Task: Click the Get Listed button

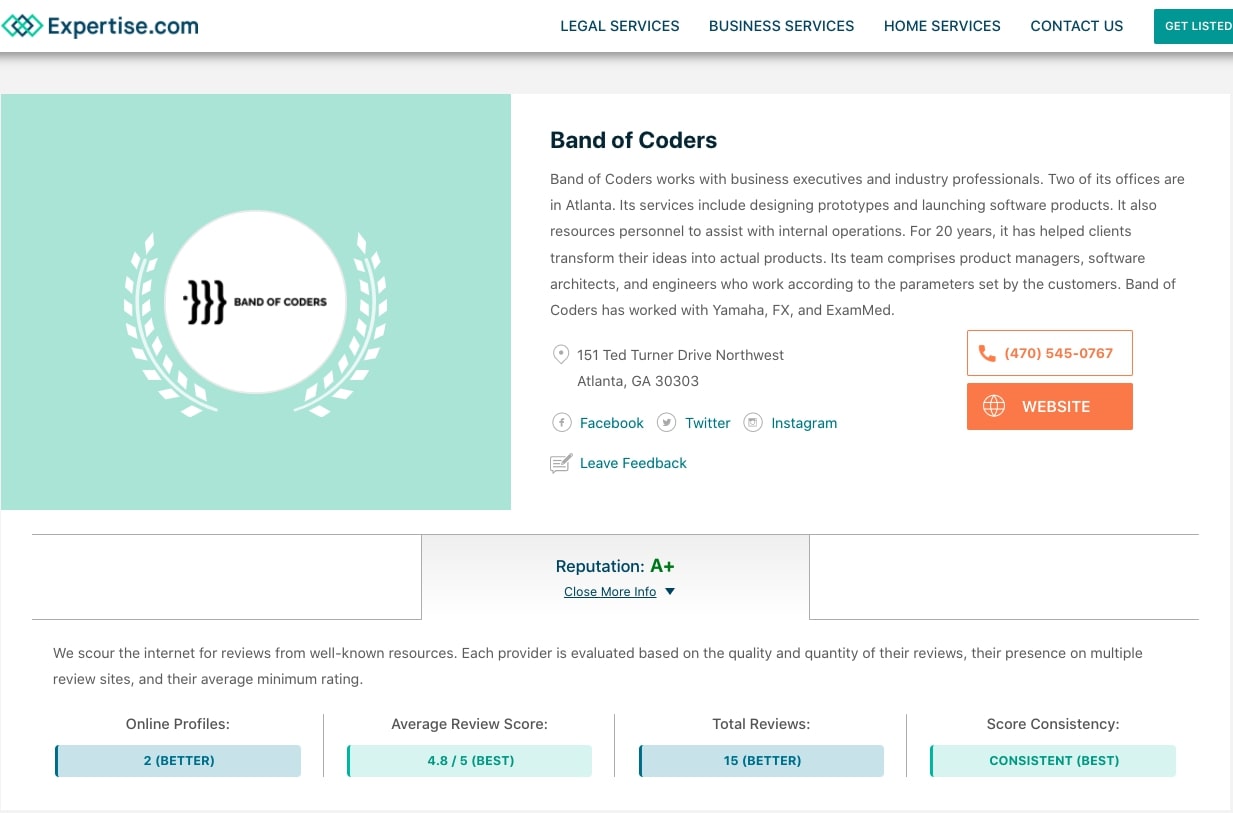Action: click(1194, 26)
